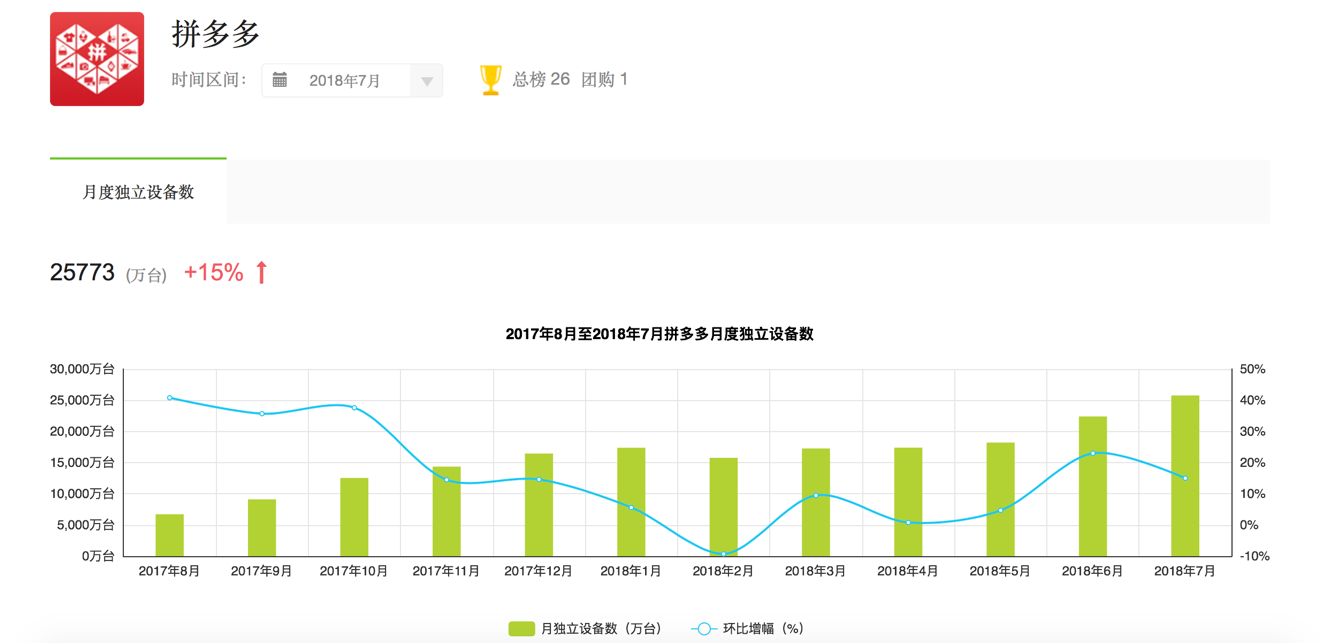Screen dimensions: 1320x643
Task: Click the growth line point above 2017年10月
Action: coord(354,408)
